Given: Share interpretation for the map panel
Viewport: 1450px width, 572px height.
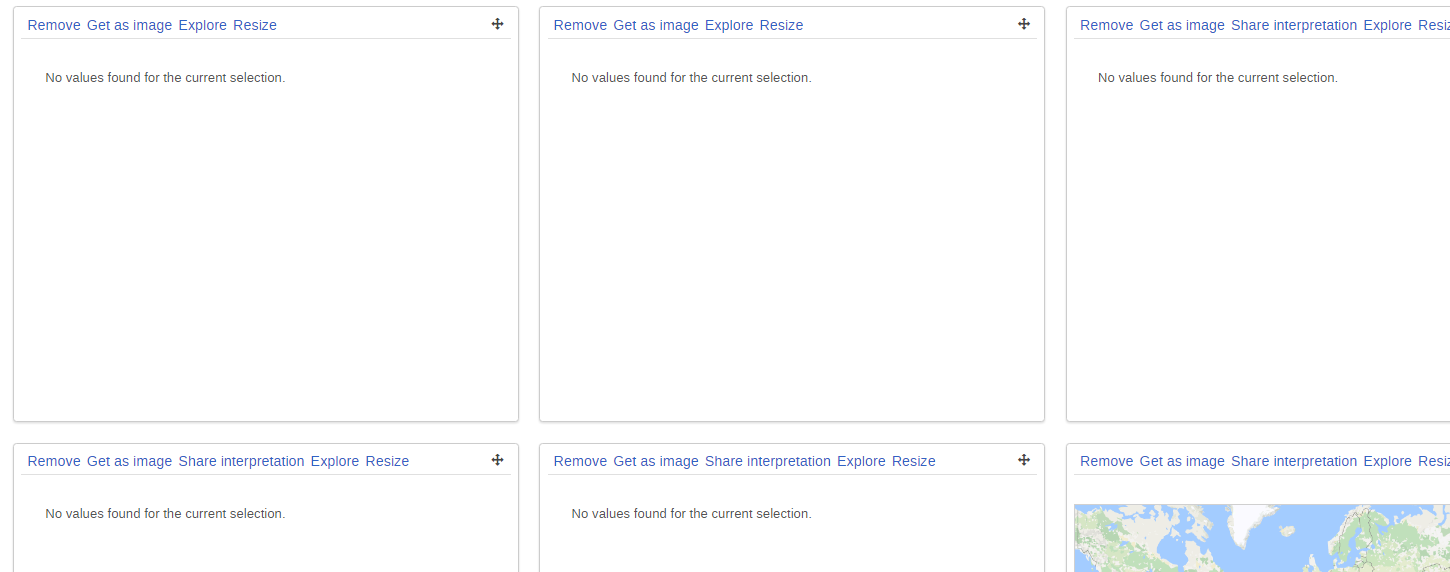Looking at the screenshot, I should coord(1294,461).
